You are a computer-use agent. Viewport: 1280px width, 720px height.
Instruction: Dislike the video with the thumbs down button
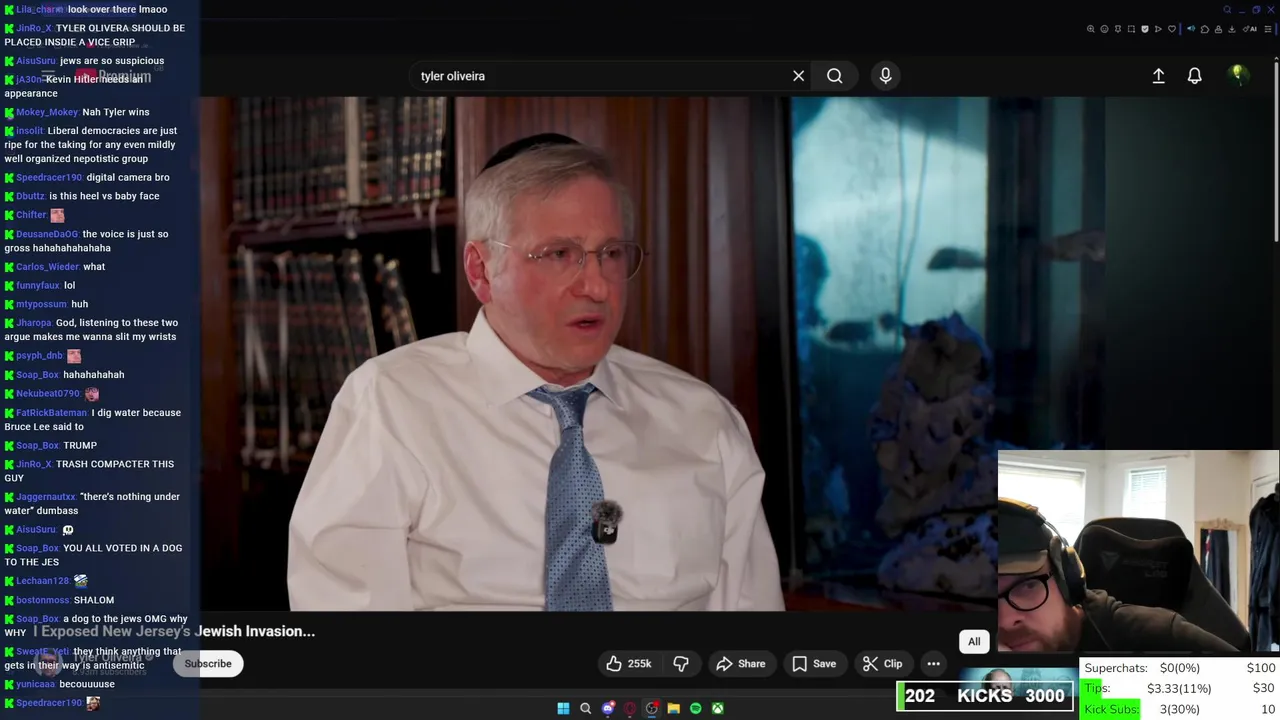681,664
